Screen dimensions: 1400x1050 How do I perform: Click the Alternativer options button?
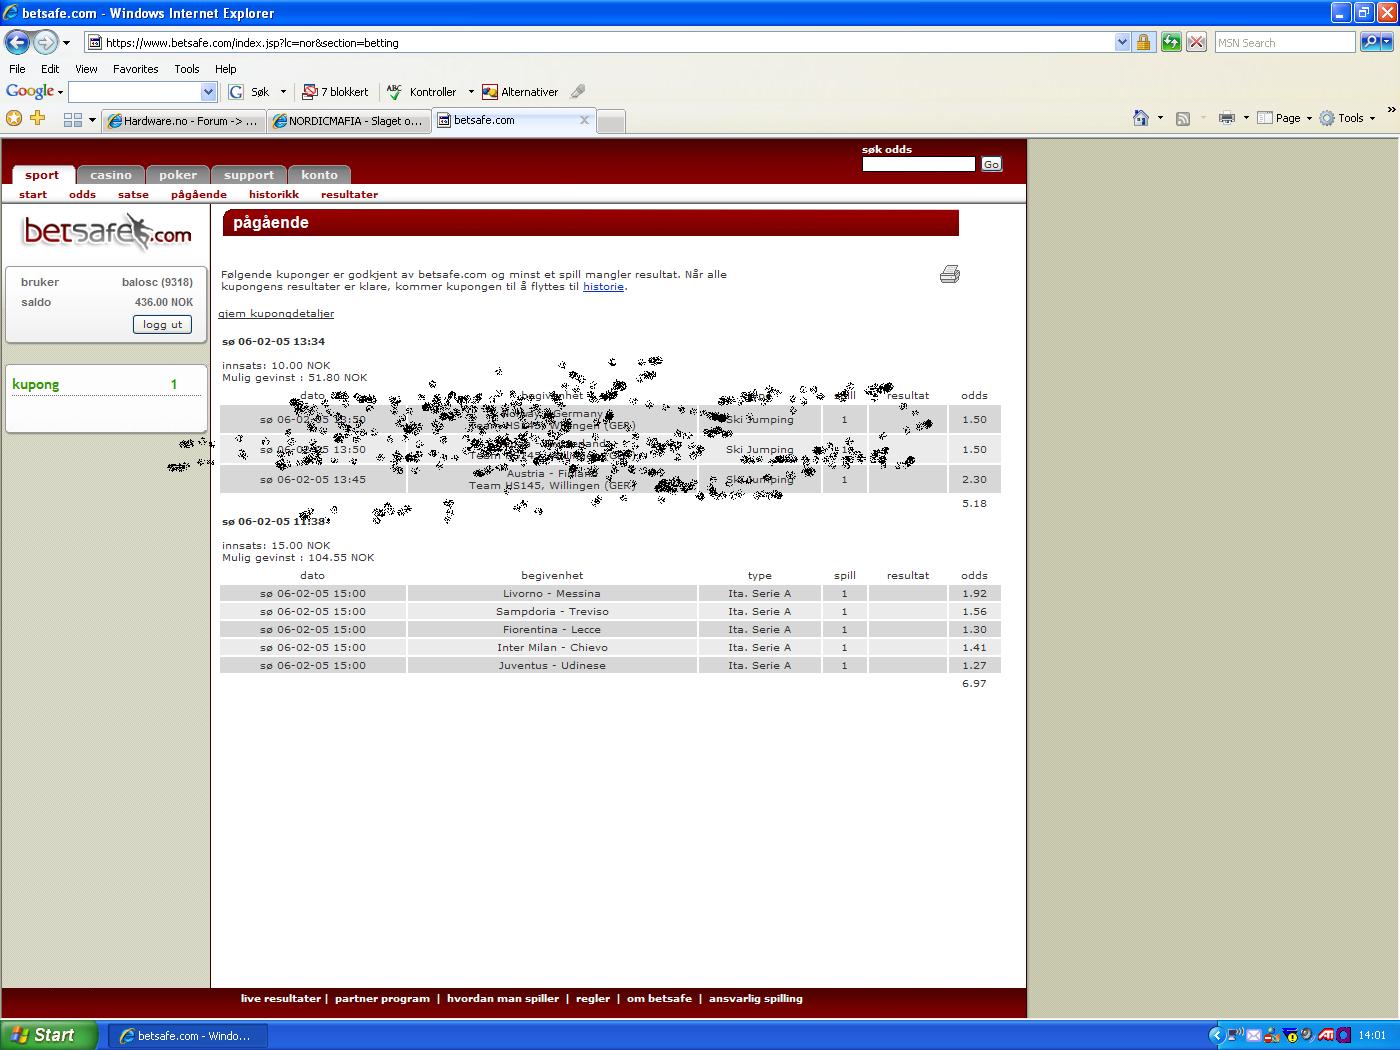520,92
